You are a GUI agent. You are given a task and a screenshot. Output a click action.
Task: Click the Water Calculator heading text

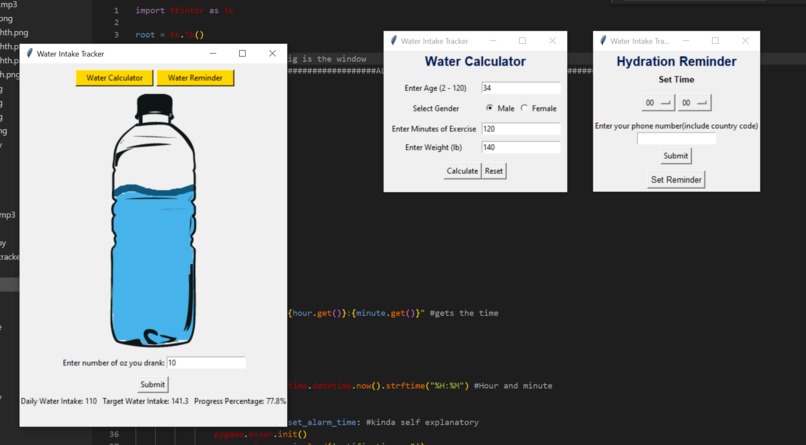coord(475,62)
